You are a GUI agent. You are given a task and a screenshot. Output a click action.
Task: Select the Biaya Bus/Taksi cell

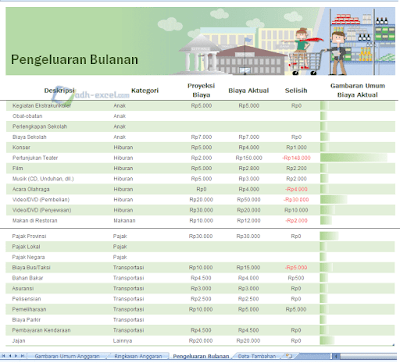coord(31,267)
